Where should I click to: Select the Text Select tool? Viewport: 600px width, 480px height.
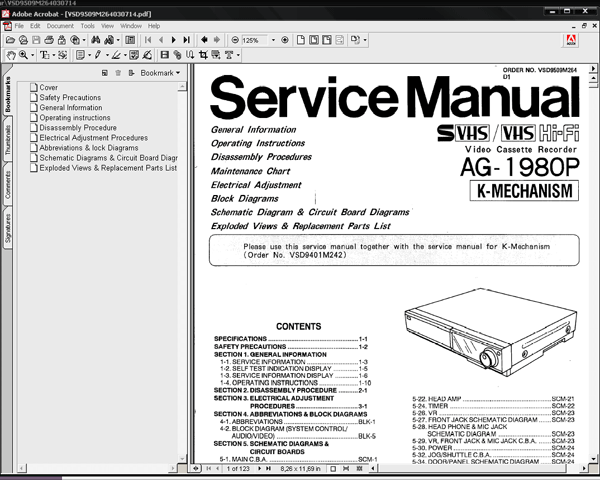44,56
